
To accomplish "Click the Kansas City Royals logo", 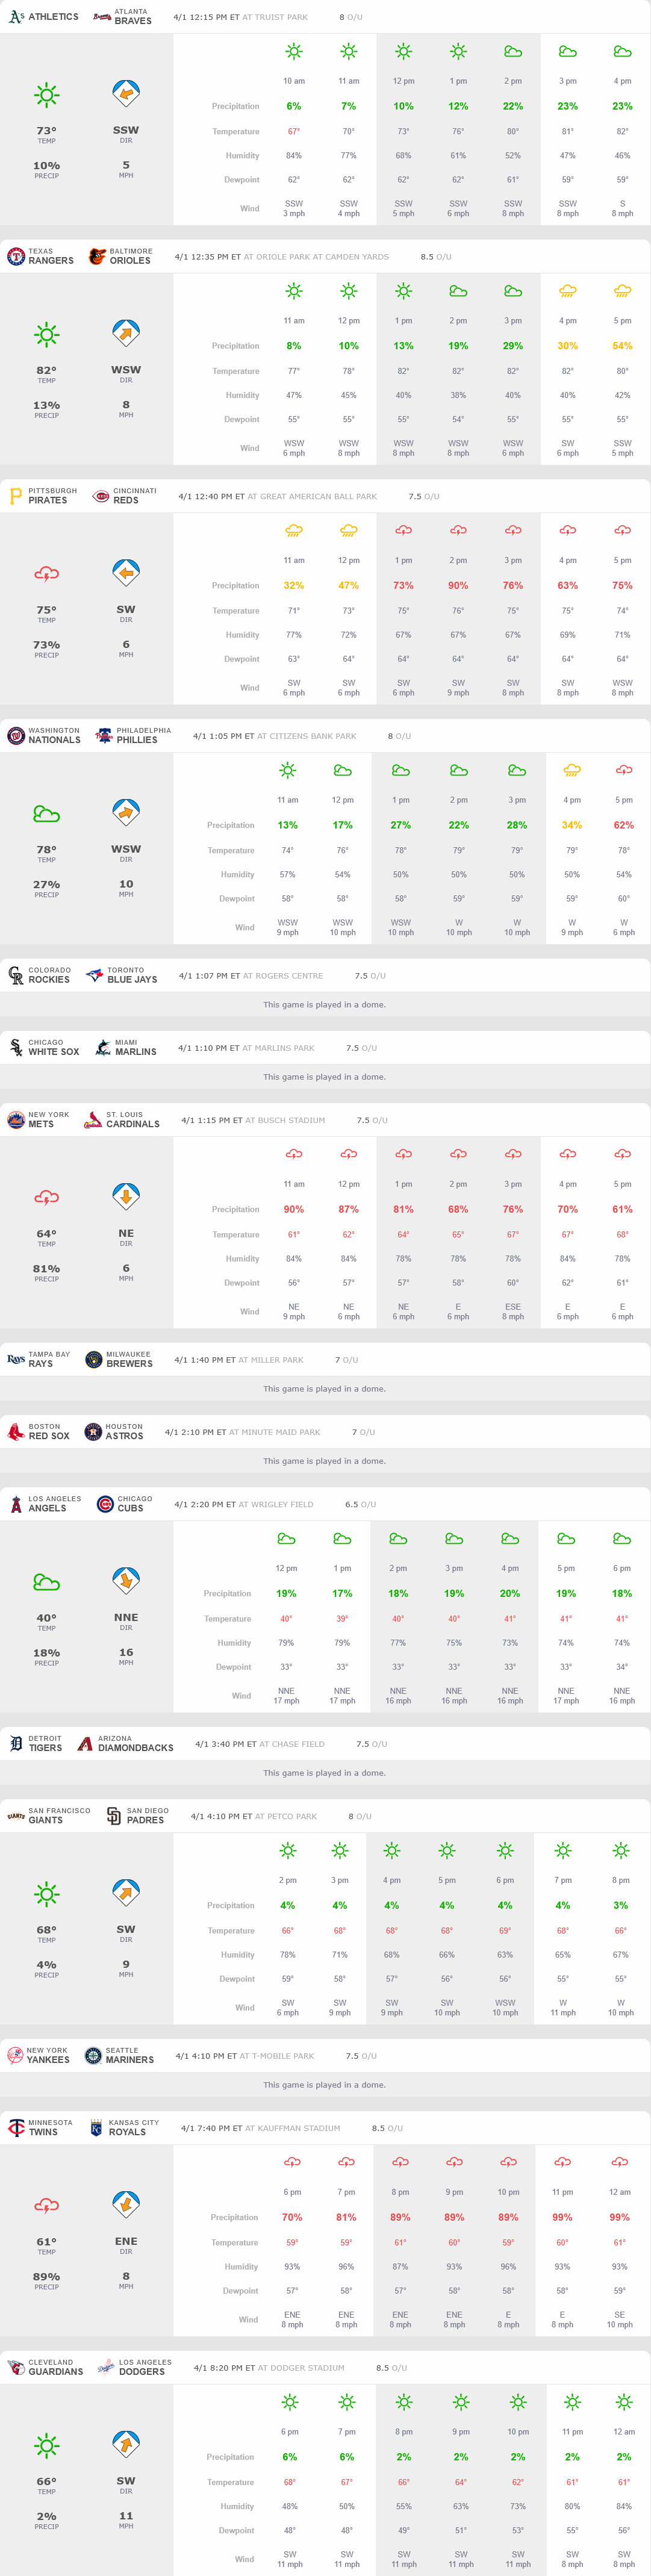I will click(x=97, y=2128).
